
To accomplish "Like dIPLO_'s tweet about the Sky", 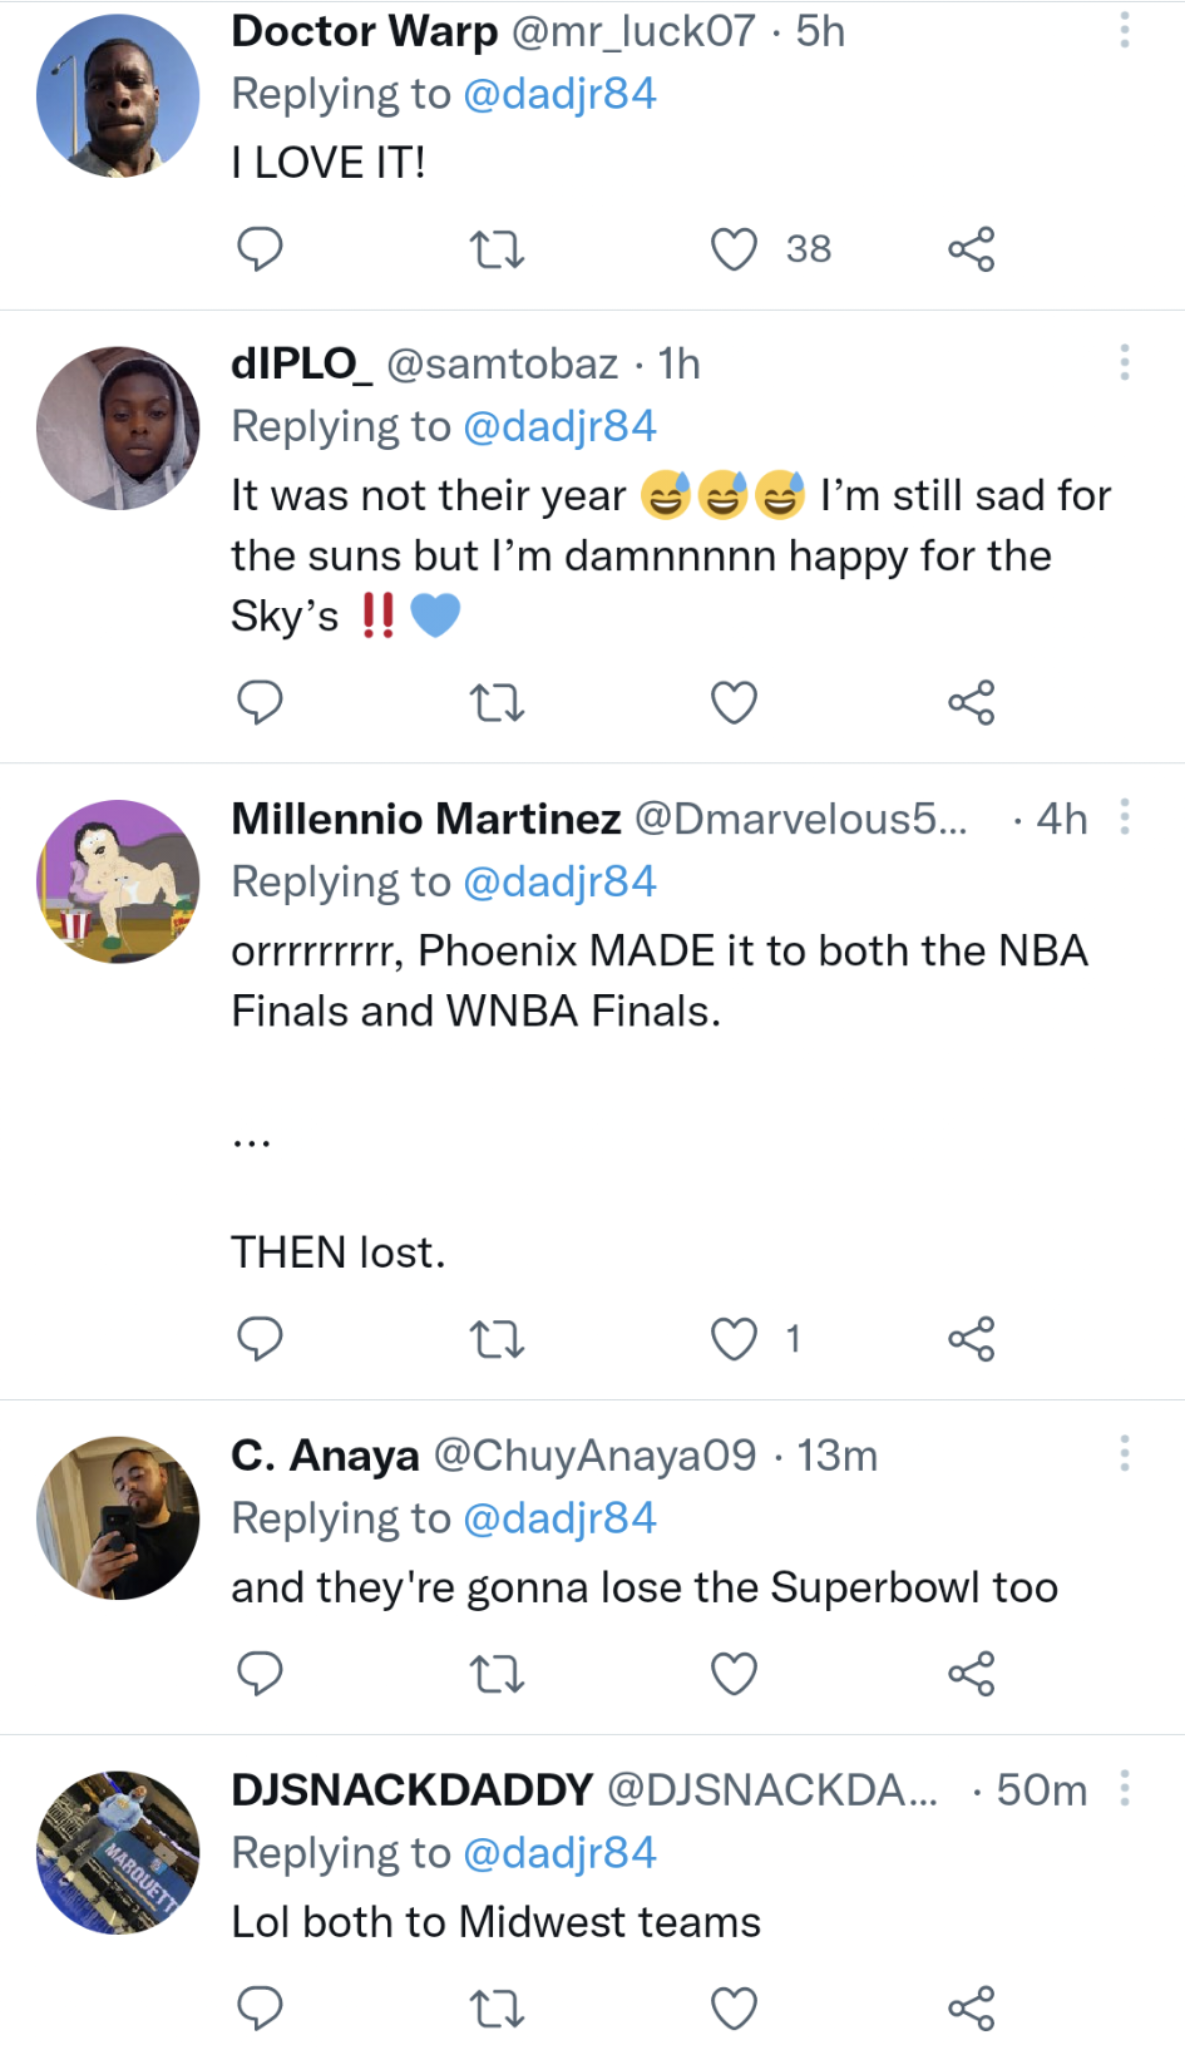I will (734, 702).
